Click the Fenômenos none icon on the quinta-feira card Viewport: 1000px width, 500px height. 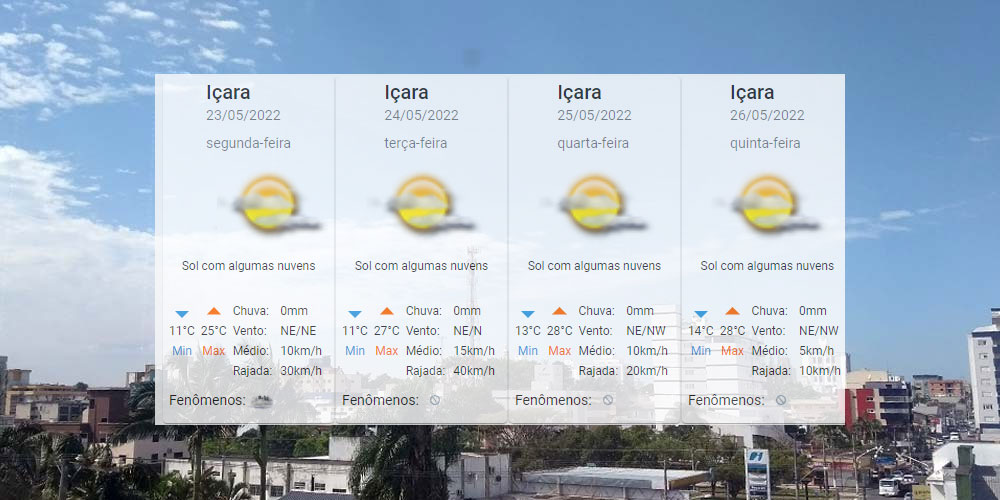click(781, 401)
